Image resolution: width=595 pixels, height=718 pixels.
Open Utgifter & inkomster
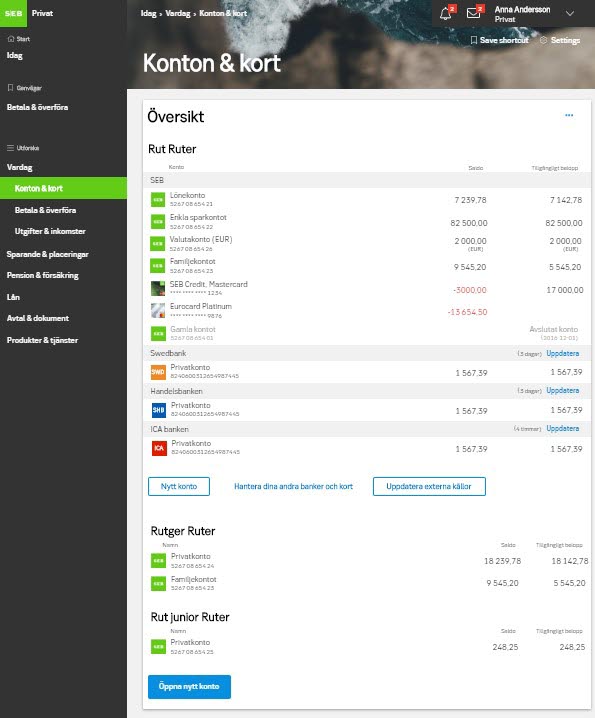50,231
